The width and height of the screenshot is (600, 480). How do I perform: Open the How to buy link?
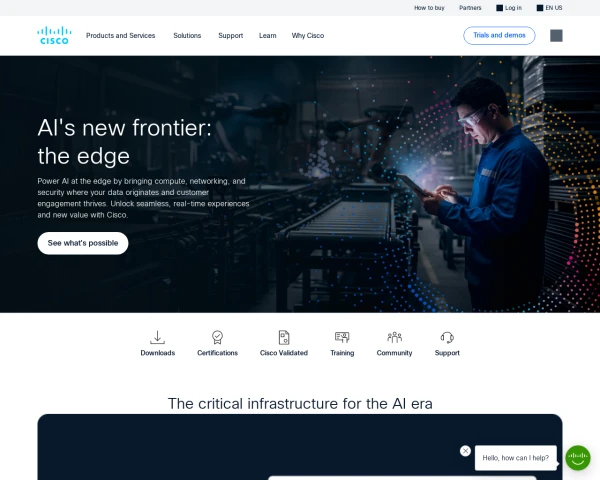pyautogui.click(x=429, y=8)
